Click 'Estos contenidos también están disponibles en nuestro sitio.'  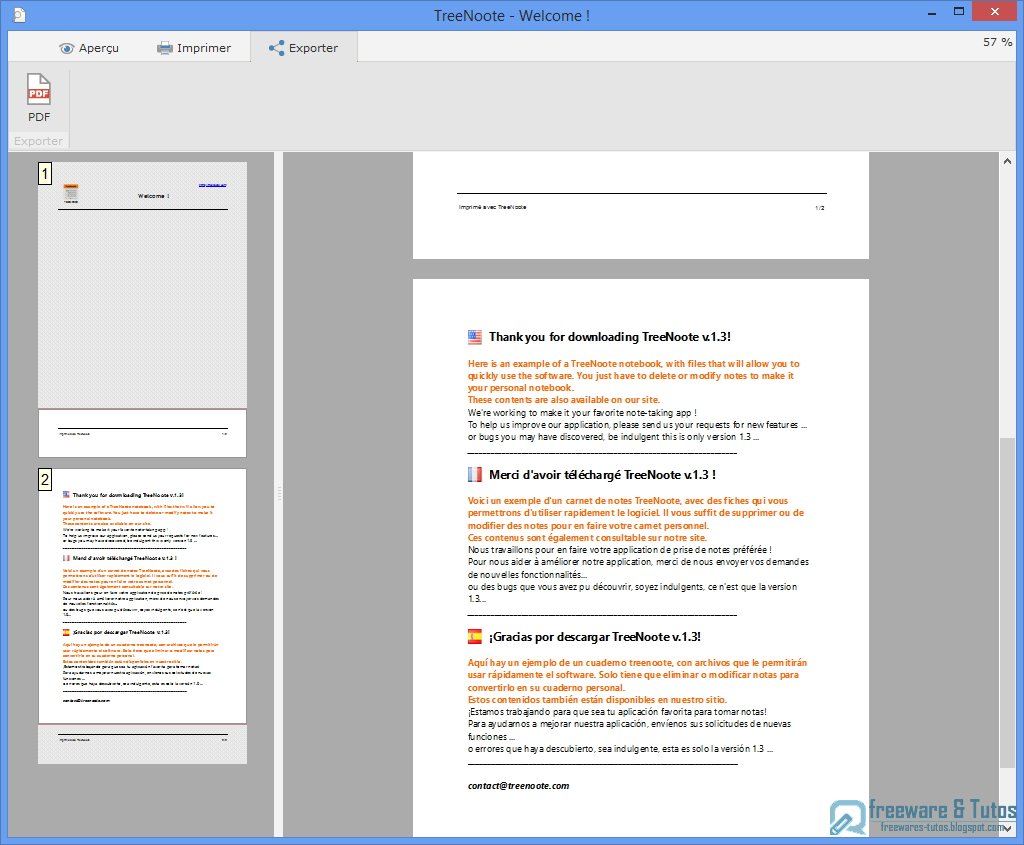click(597, 699)
